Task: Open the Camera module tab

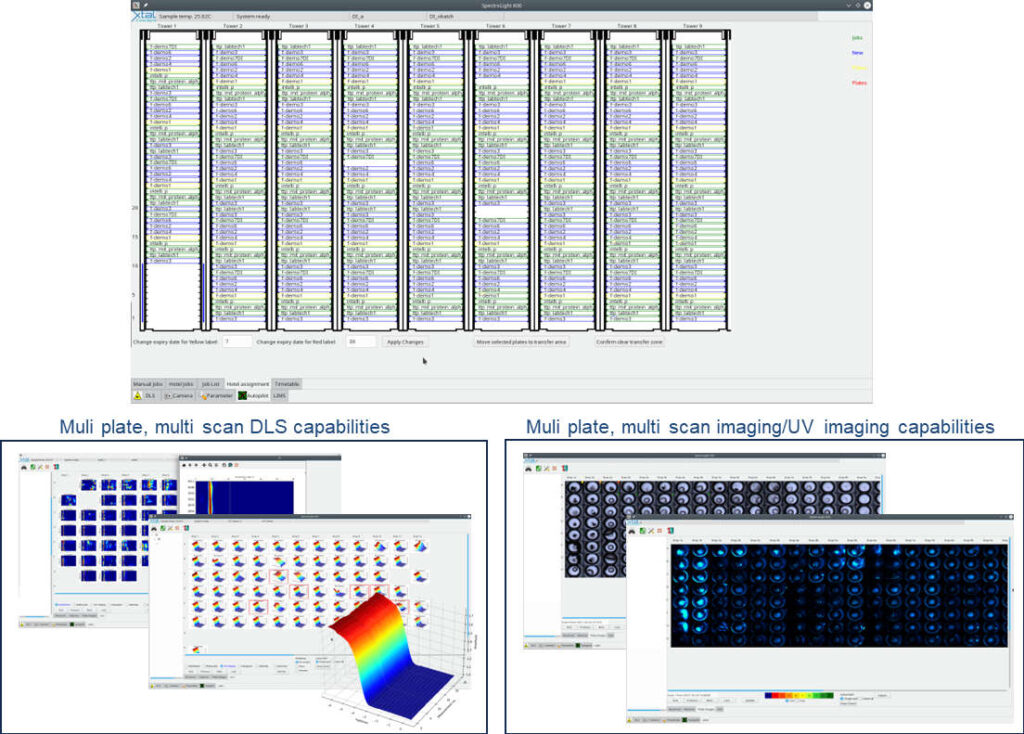Action: 178,396
